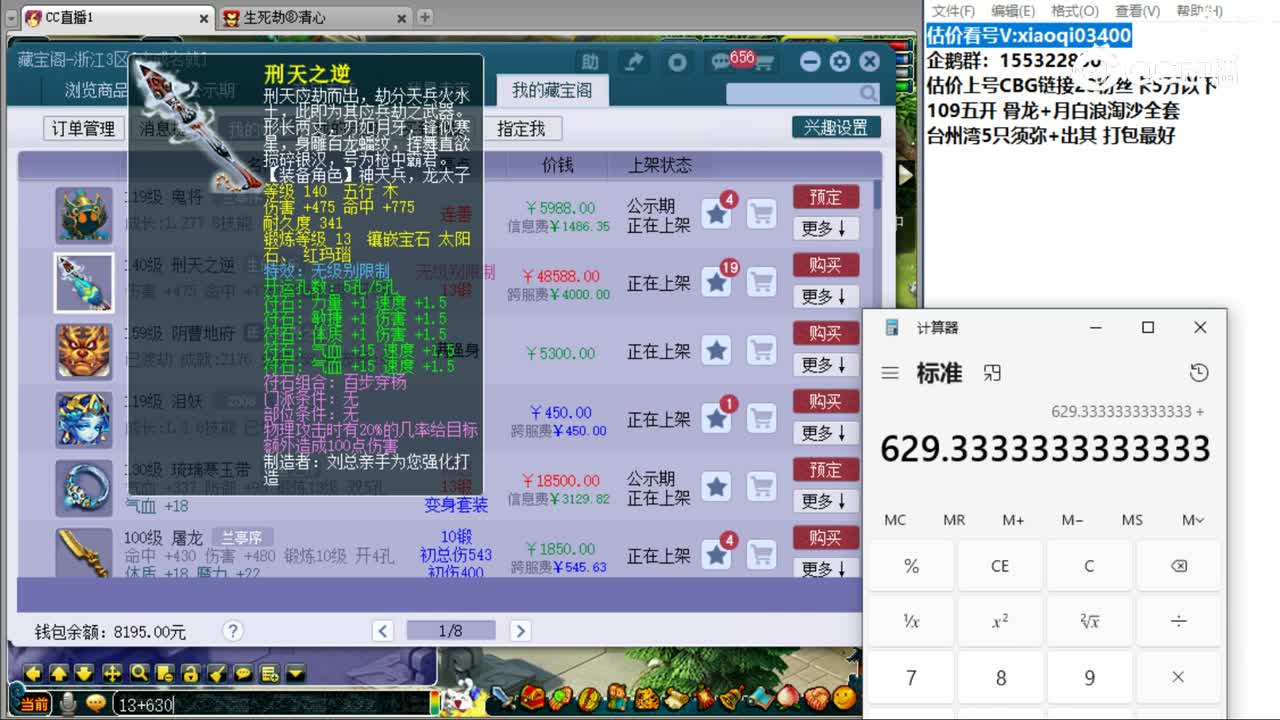Switch to 我的藏宝阁 tab
Screen dimensions: 1280x720
click(x=552, y=90)
